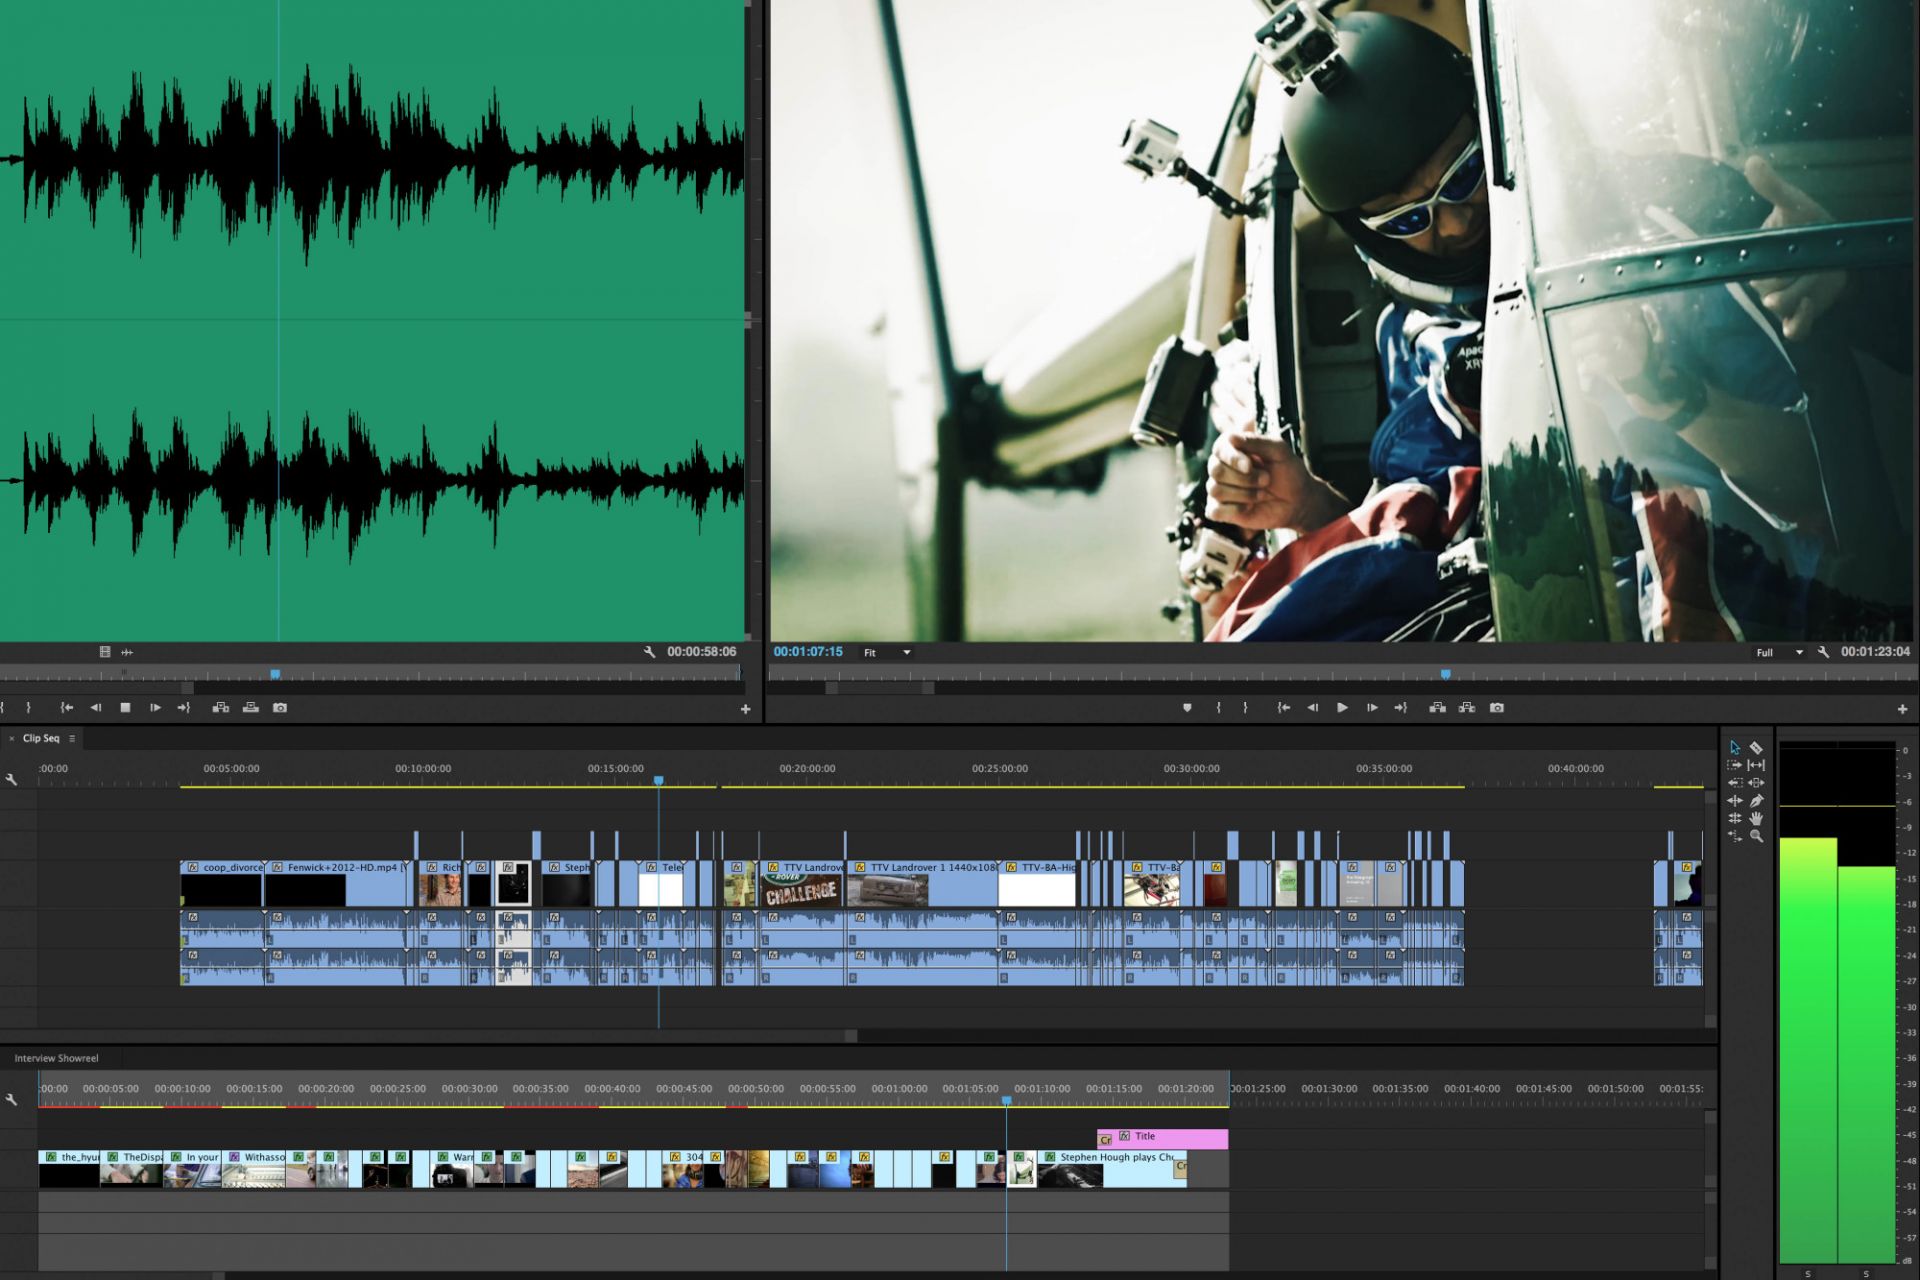
Task: Select the coop_divorce clip
Action: pyautogui.click(x=222, y=884)
